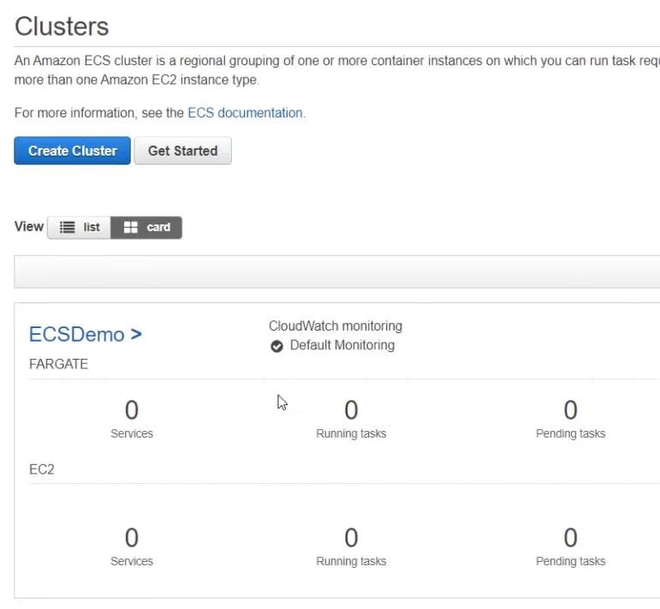Select the Default Monitoring text
The width and height of the screenshot is (660, 609).
342,346
